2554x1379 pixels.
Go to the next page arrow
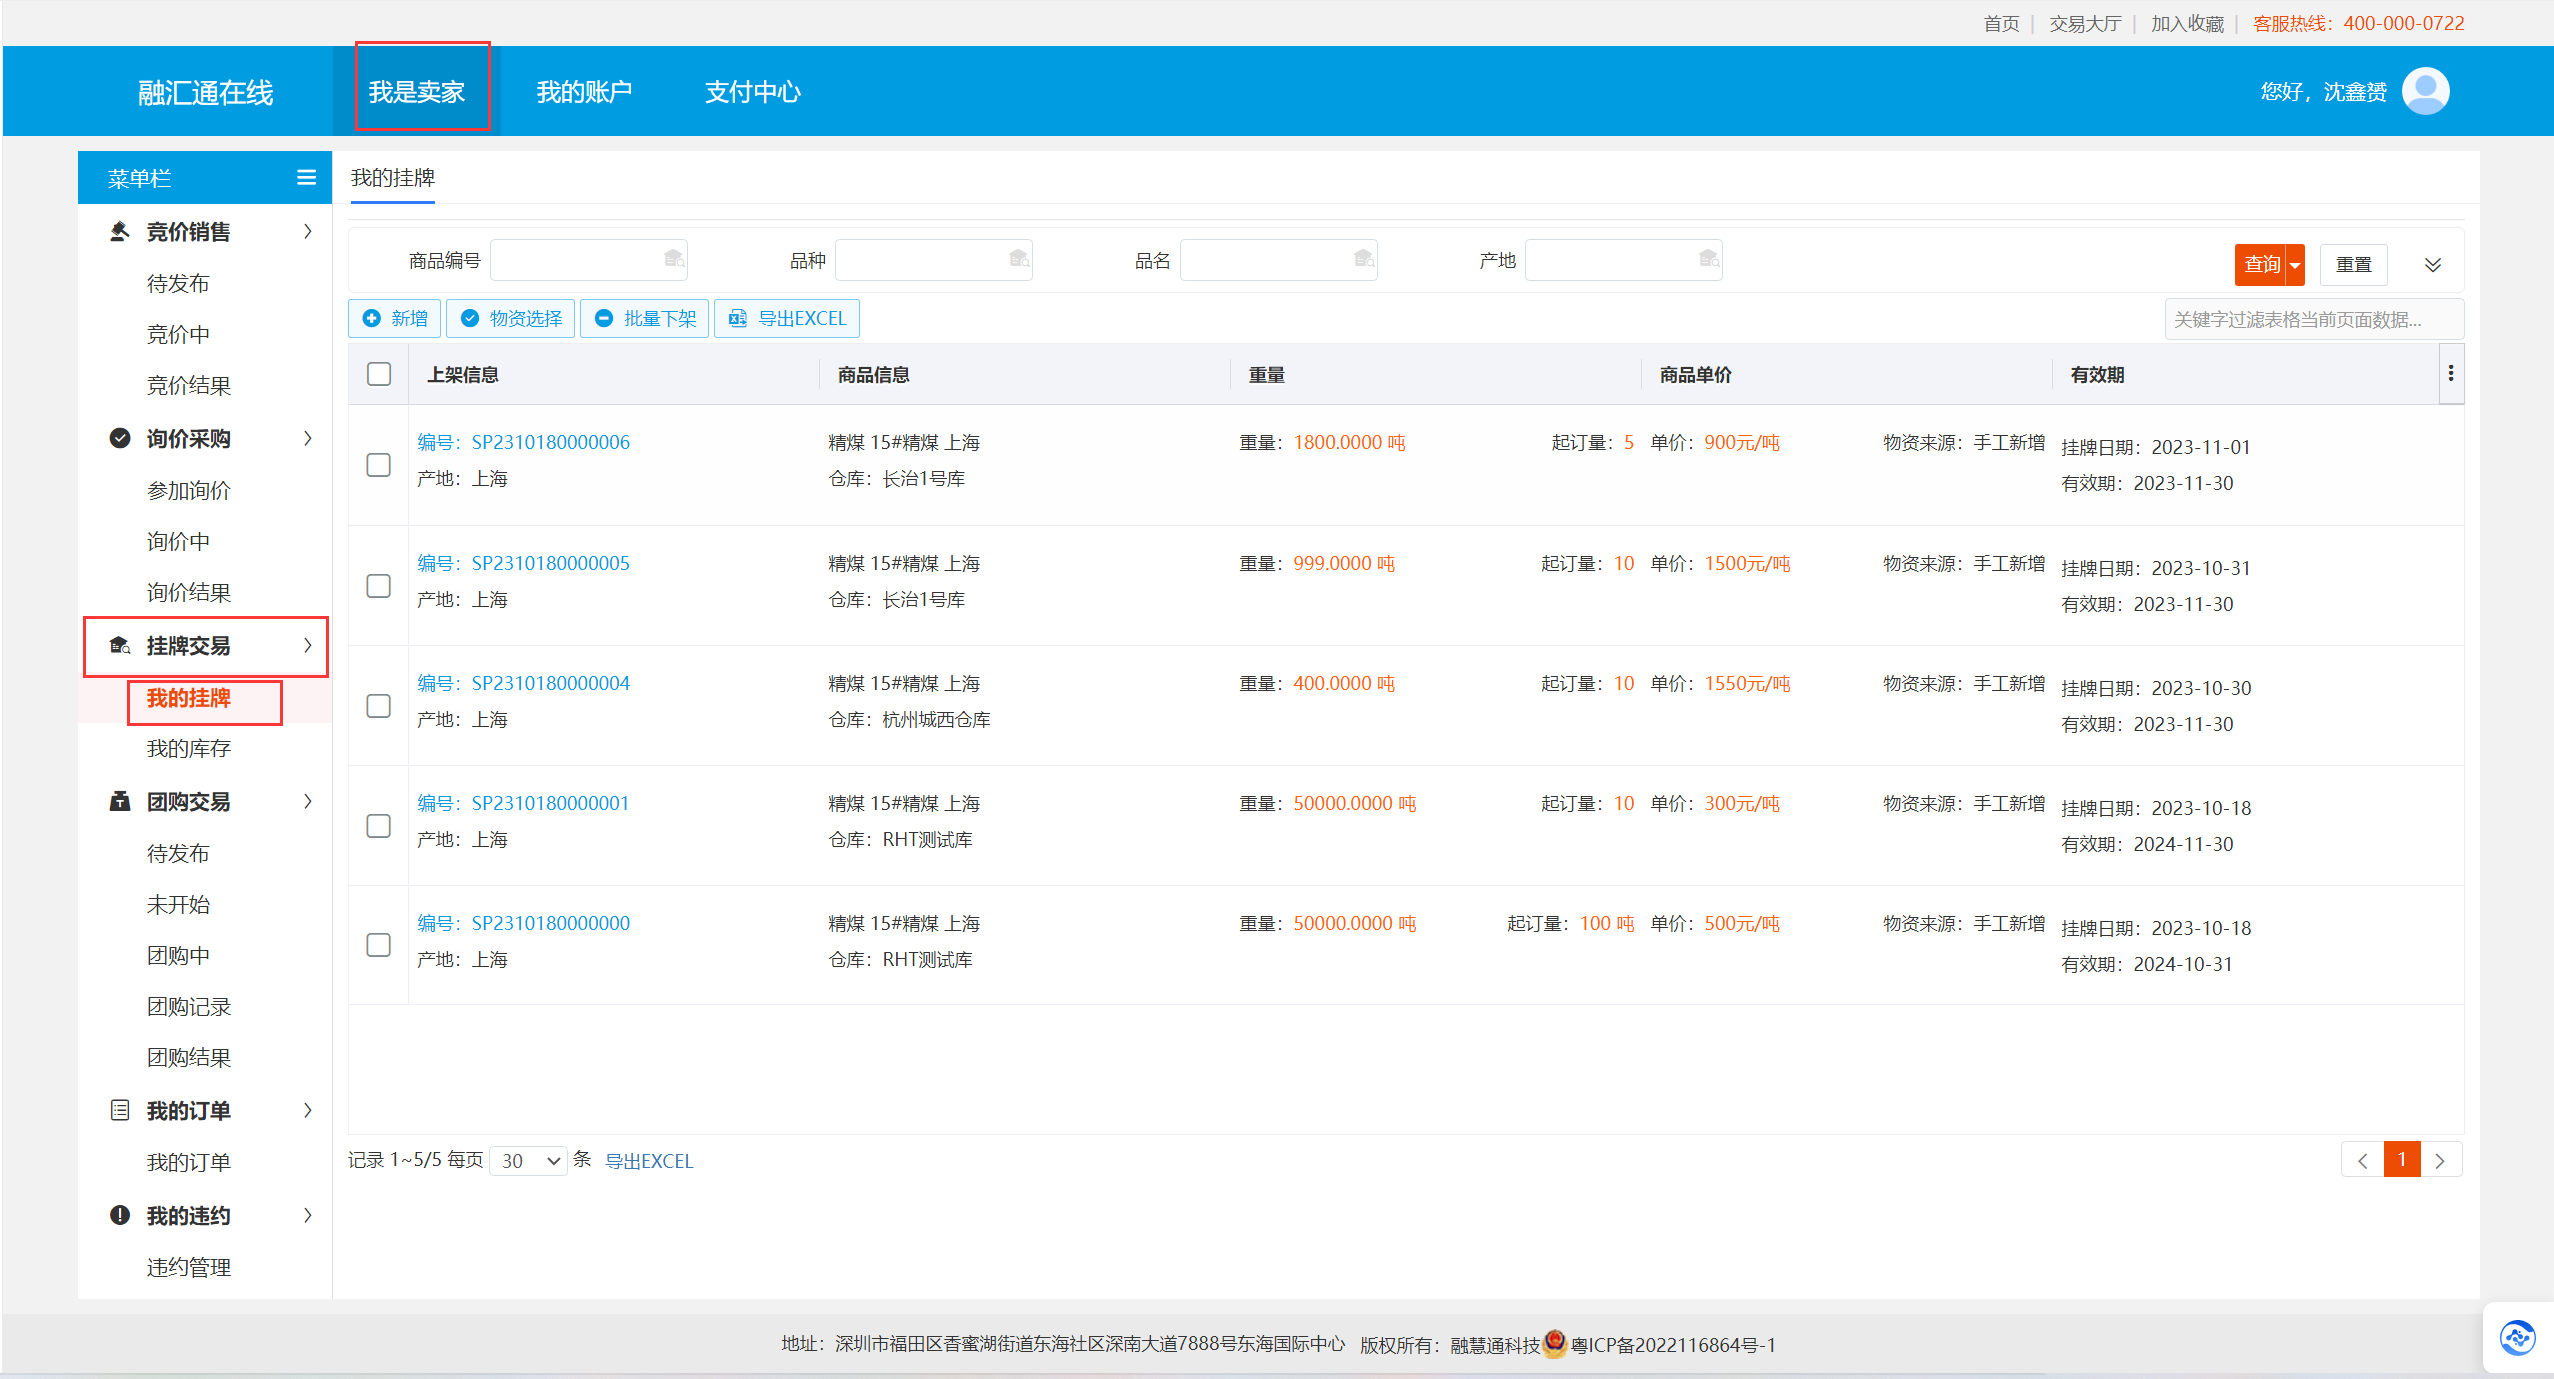pos(2440,1160)
